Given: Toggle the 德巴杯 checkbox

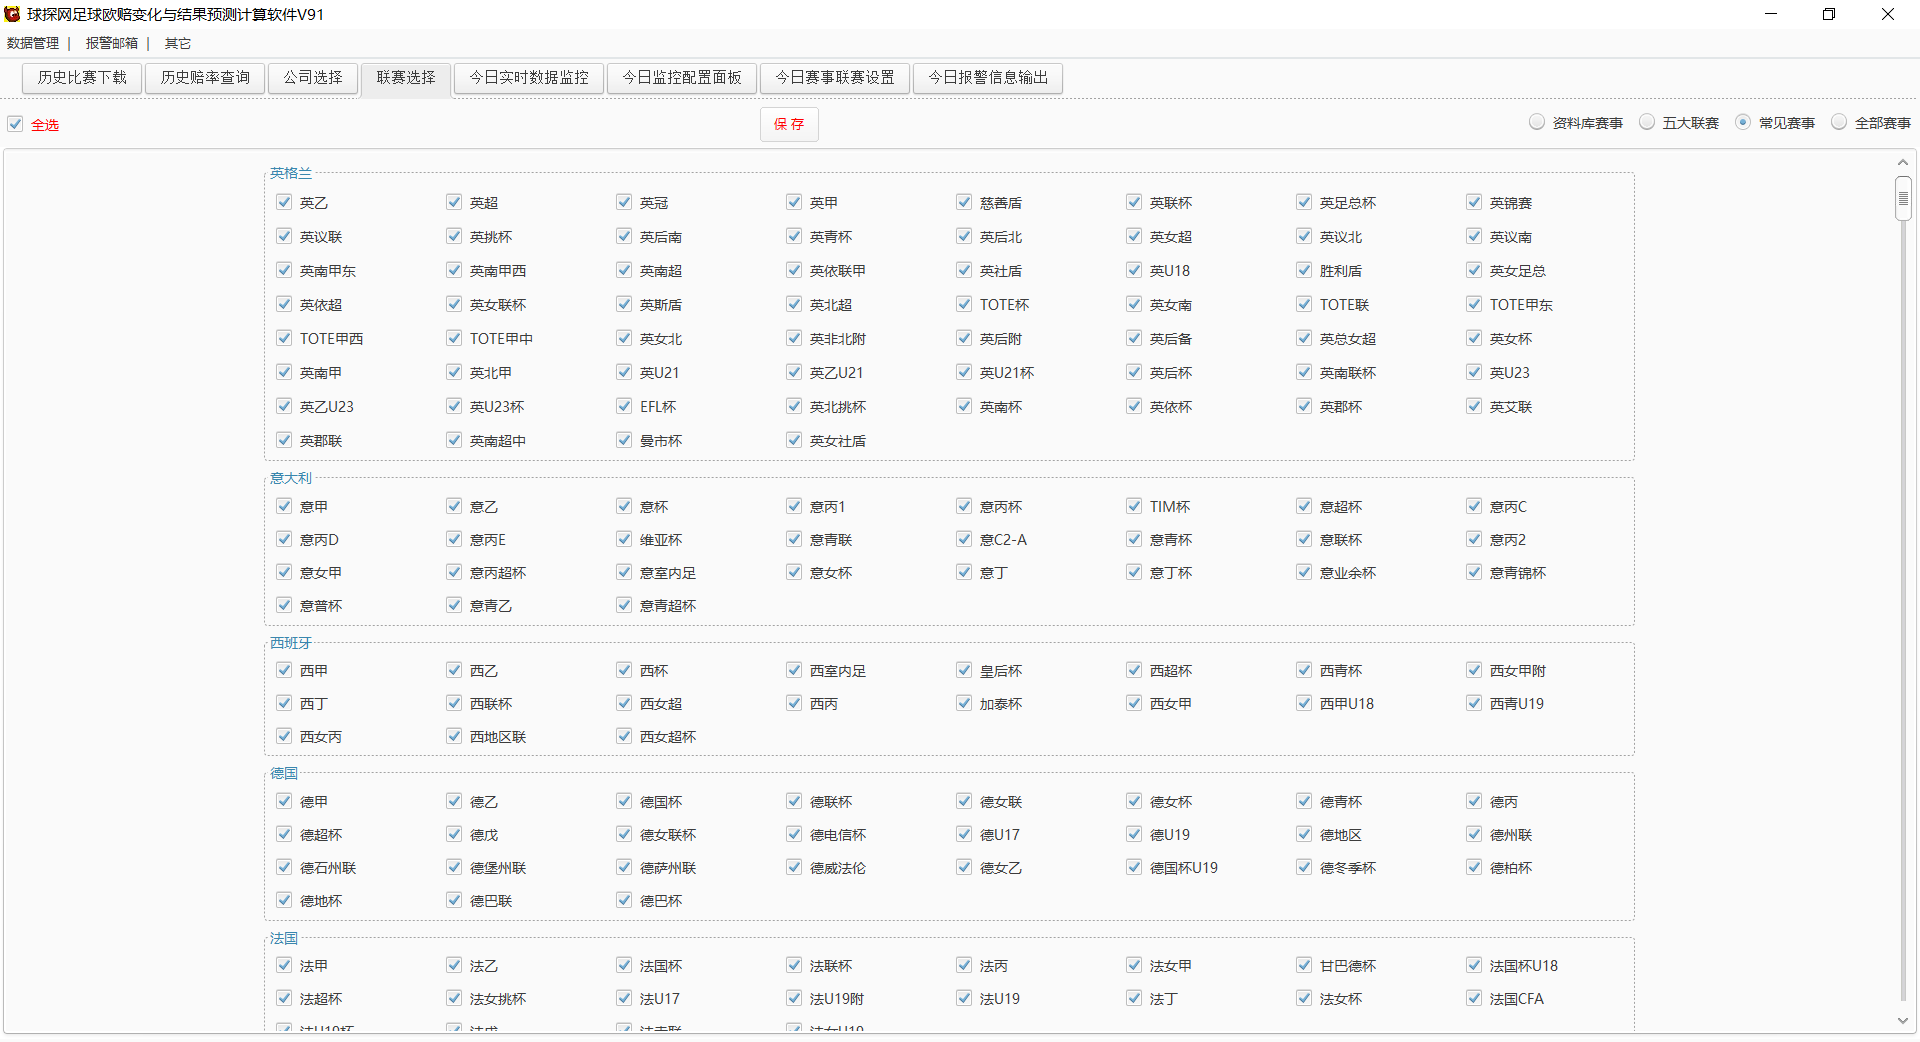Looking at the screenshot, I should 624,900.
